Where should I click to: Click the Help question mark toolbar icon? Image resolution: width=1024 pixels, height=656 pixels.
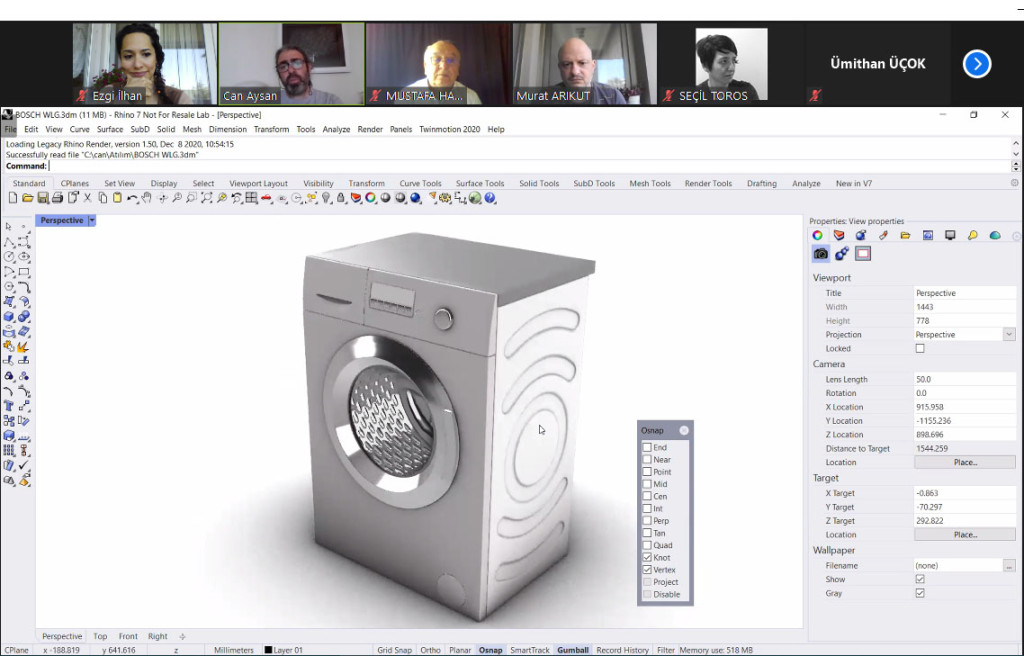490,198
